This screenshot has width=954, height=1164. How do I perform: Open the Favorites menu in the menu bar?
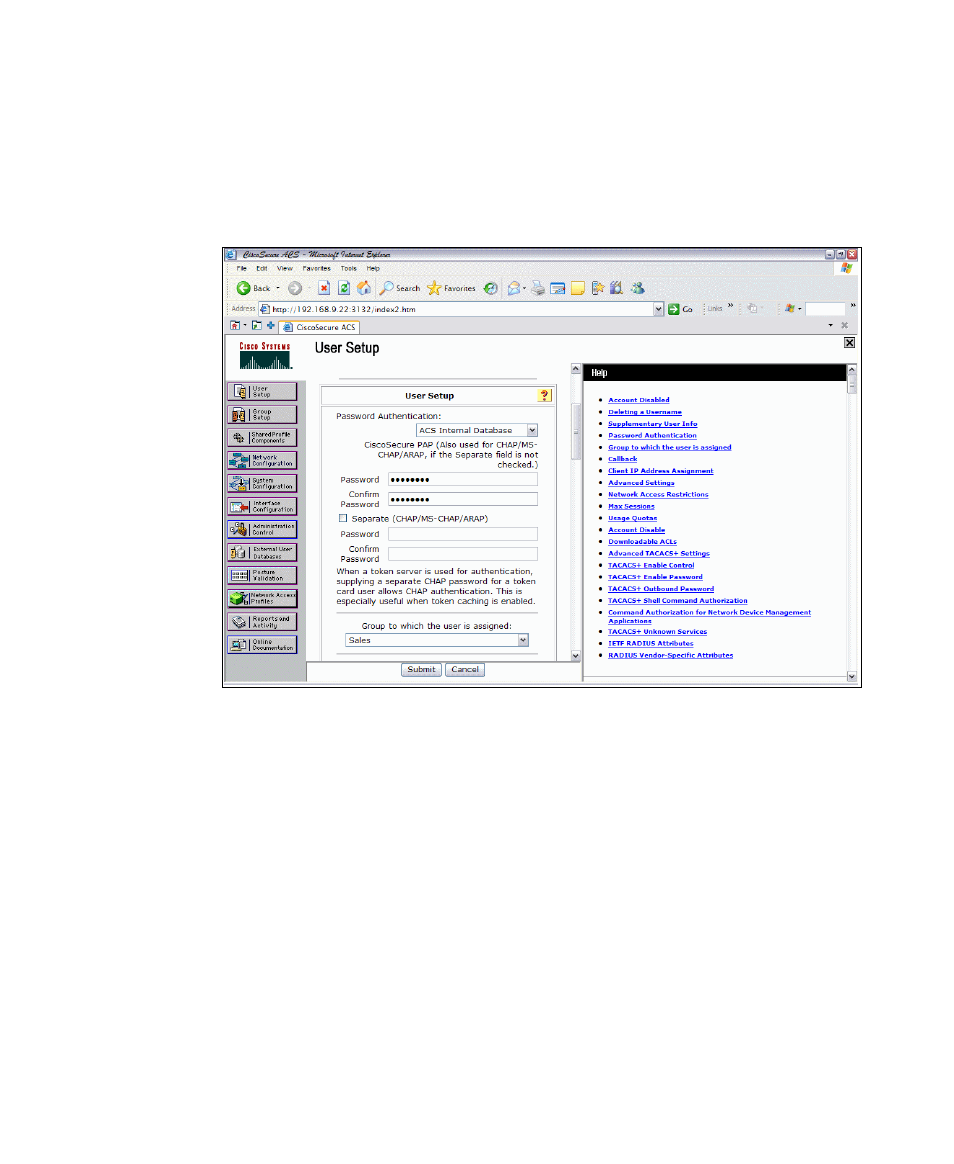[x=316, y=269]
